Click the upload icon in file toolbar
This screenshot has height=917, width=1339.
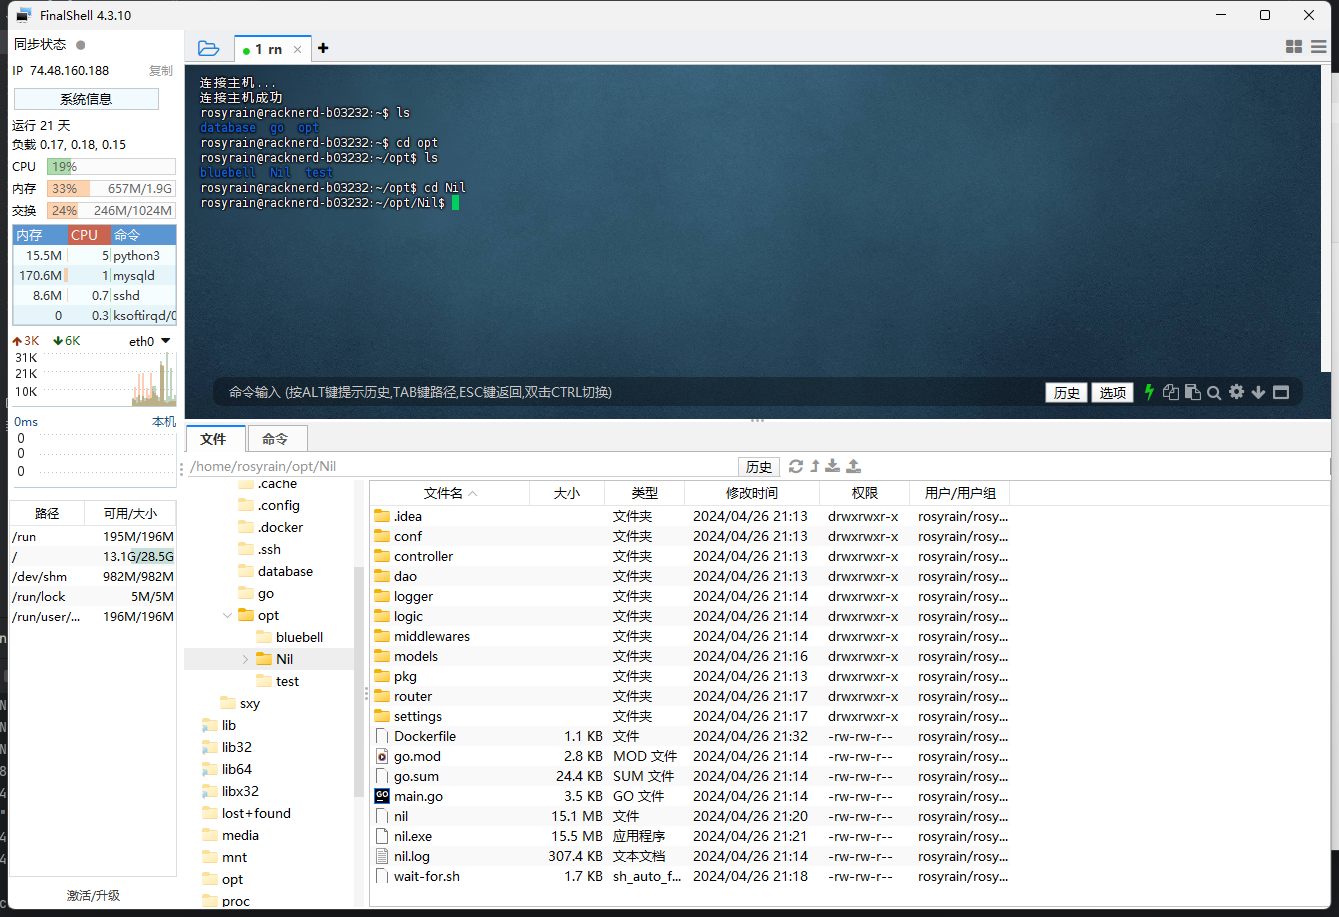pos(853,466)
